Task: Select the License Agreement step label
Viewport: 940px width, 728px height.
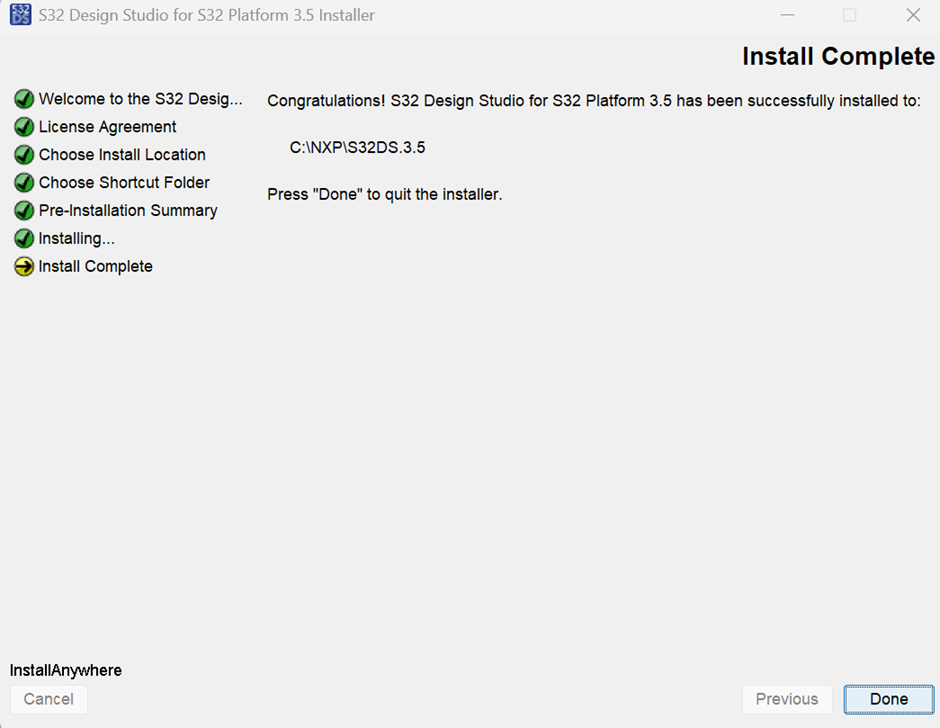Action: pos(107,127)
